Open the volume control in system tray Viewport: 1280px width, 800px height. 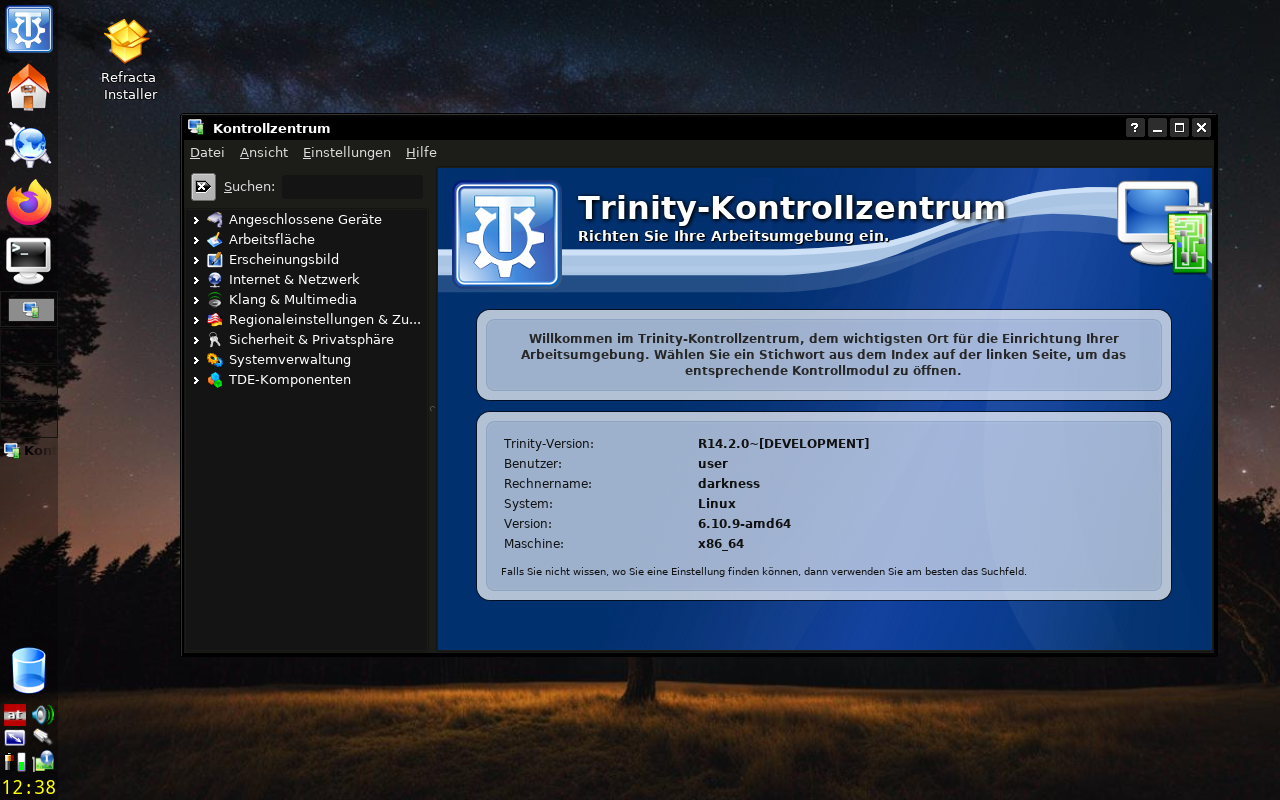coord(42,714)
